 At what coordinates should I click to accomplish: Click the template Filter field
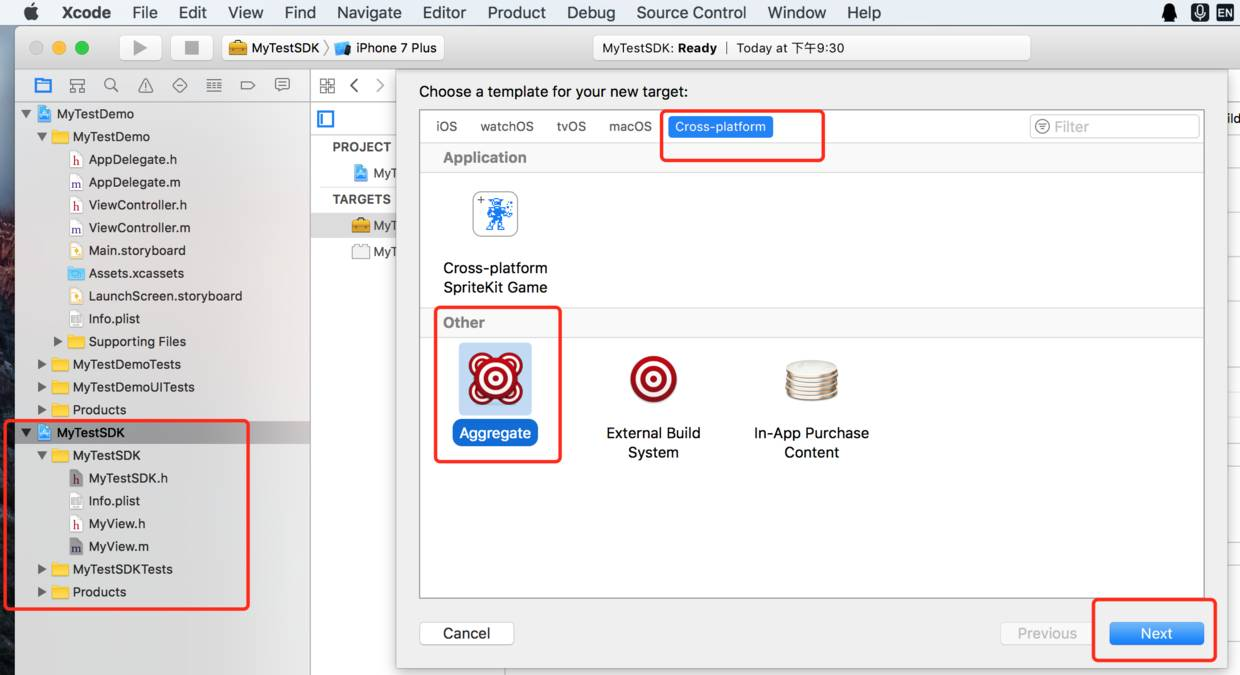point(1114,126)
